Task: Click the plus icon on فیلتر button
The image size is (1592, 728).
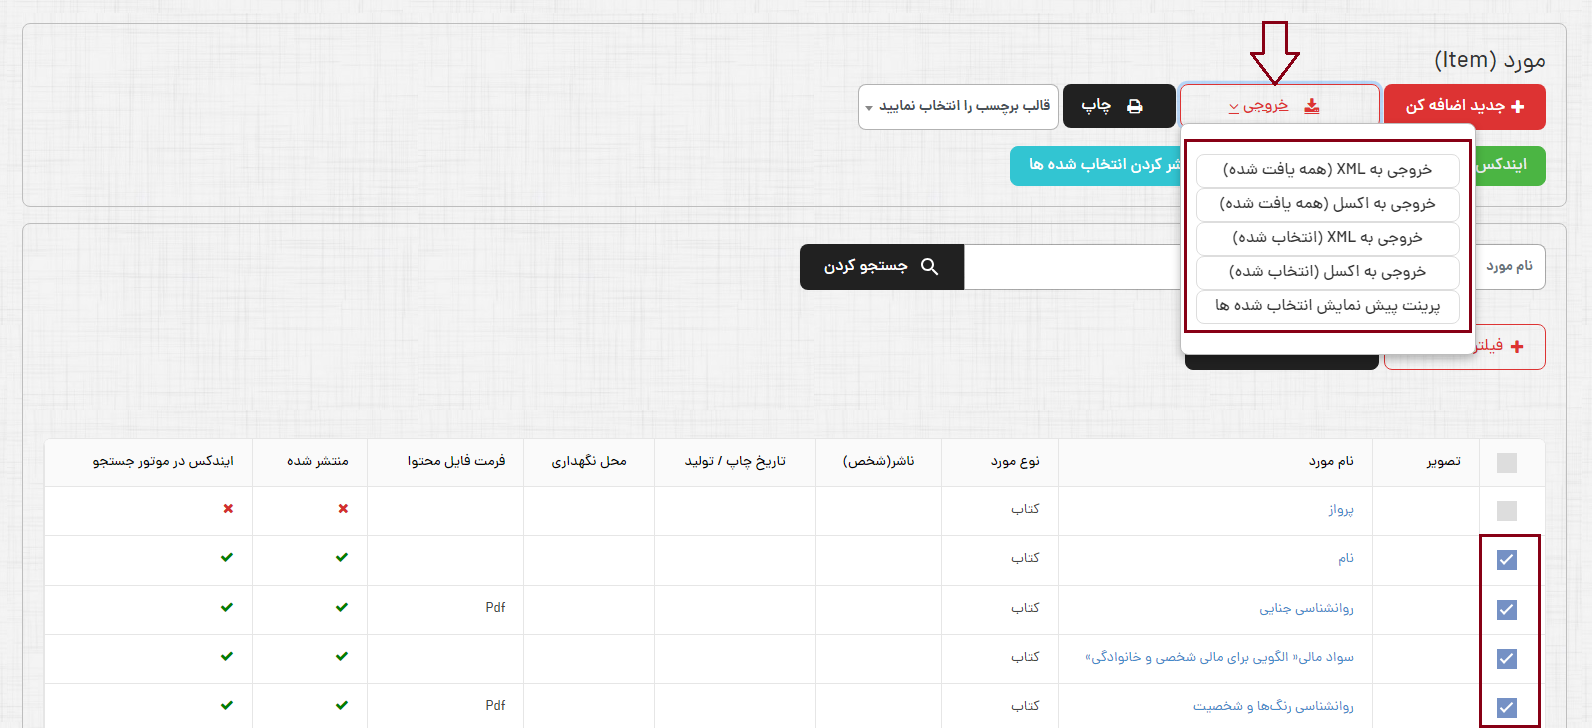Action: point(1517,346)
